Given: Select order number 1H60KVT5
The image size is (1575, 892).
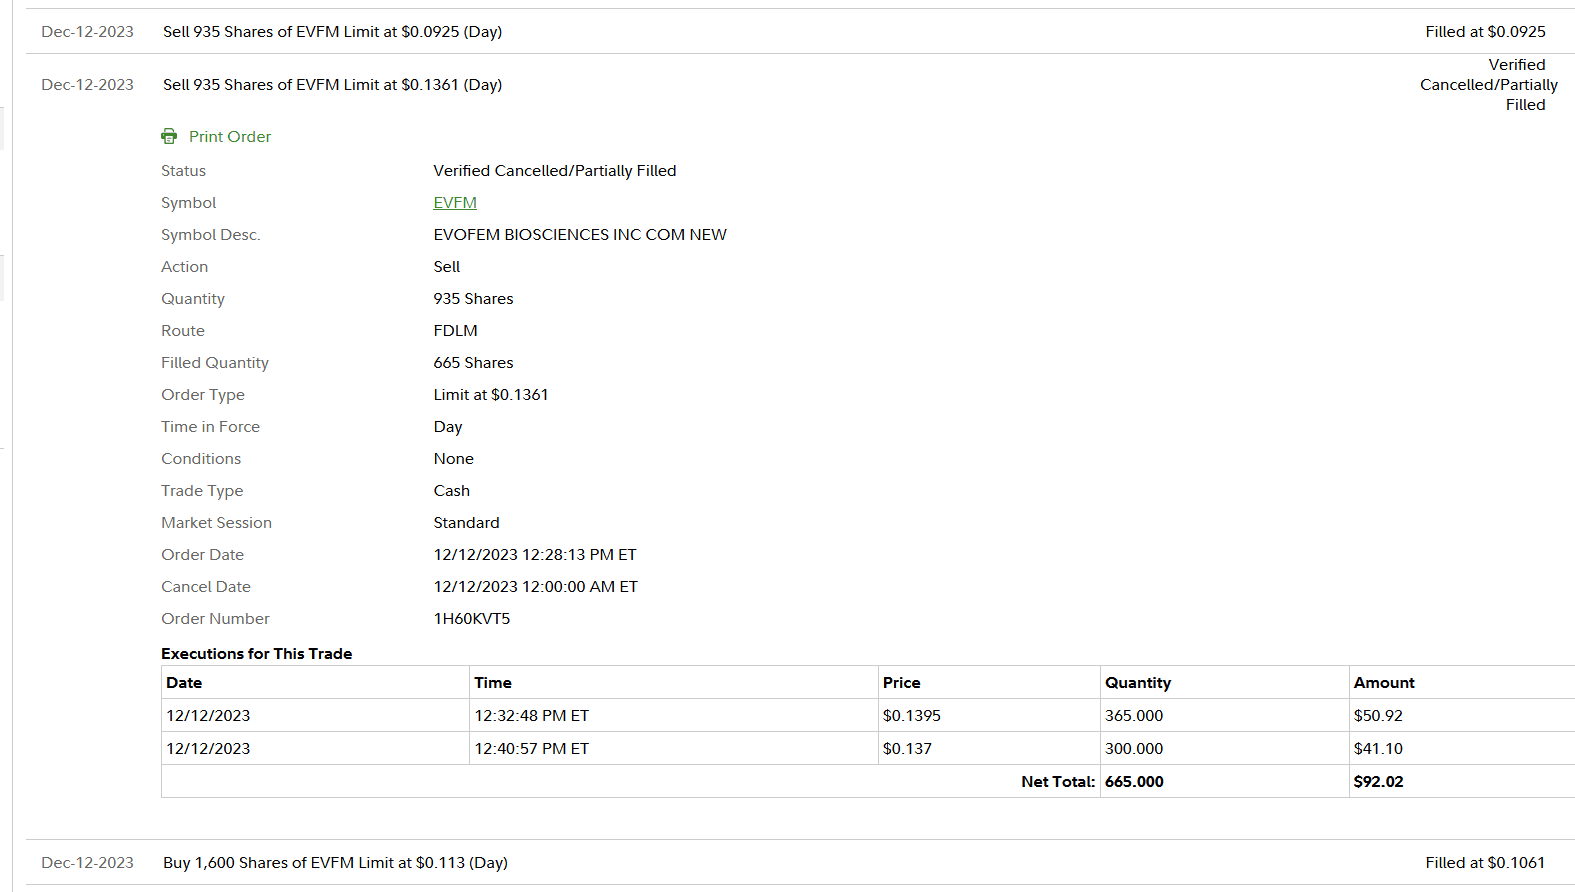Looking at the screenshot, I should [x=472, y=618].
